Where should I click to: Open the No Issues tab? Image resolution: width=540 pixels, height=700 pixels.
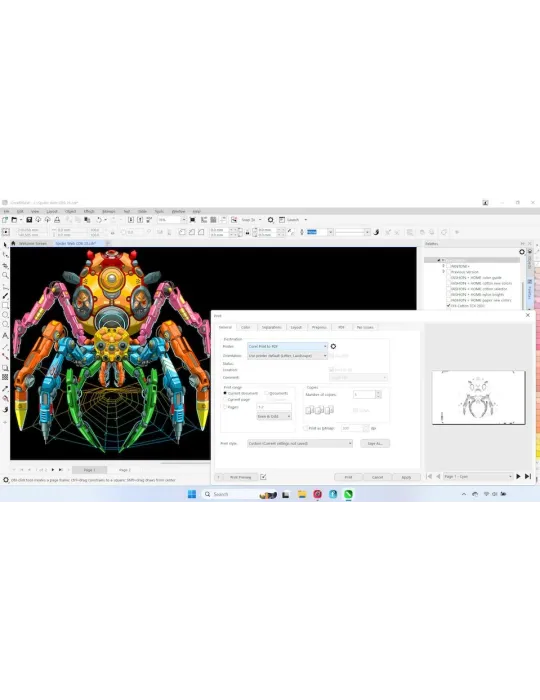tap(365, 327)
